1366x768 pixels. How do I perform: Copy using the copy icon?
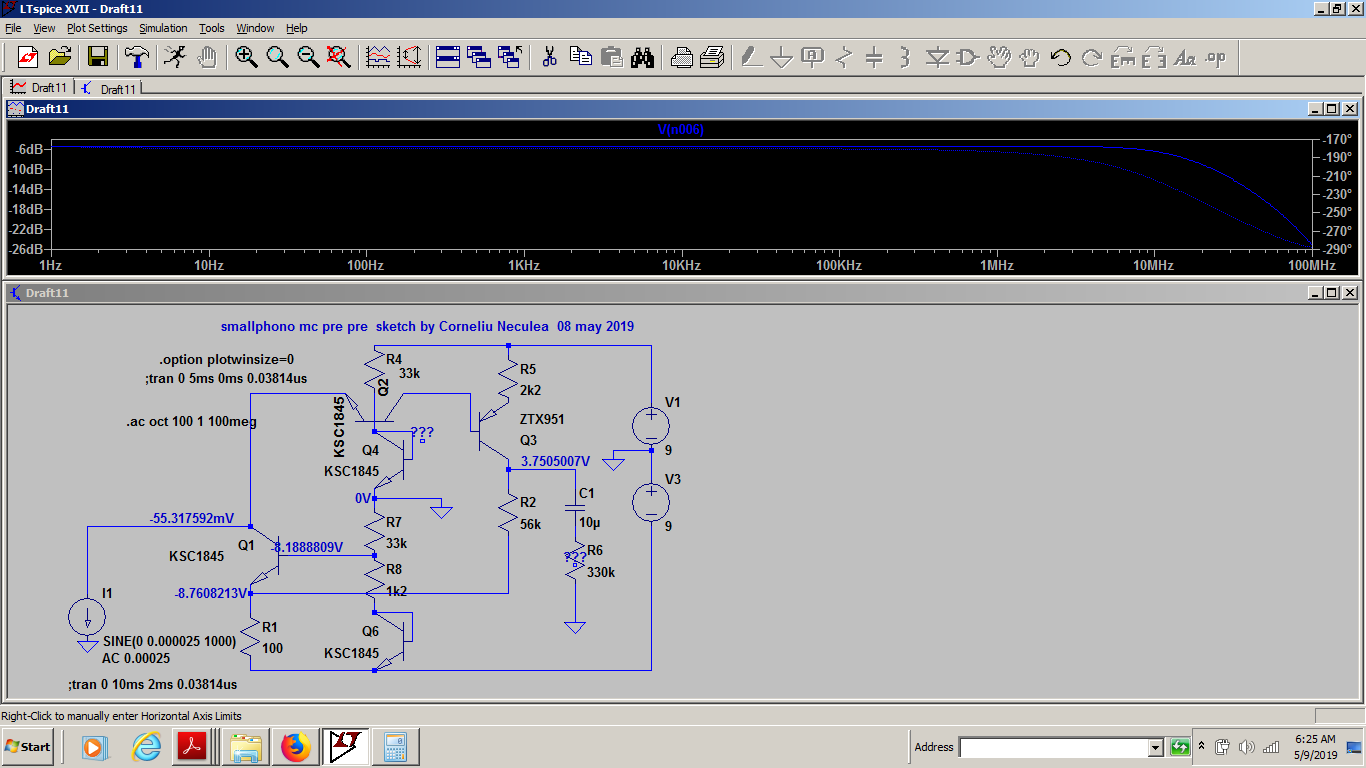coord(580,57)
